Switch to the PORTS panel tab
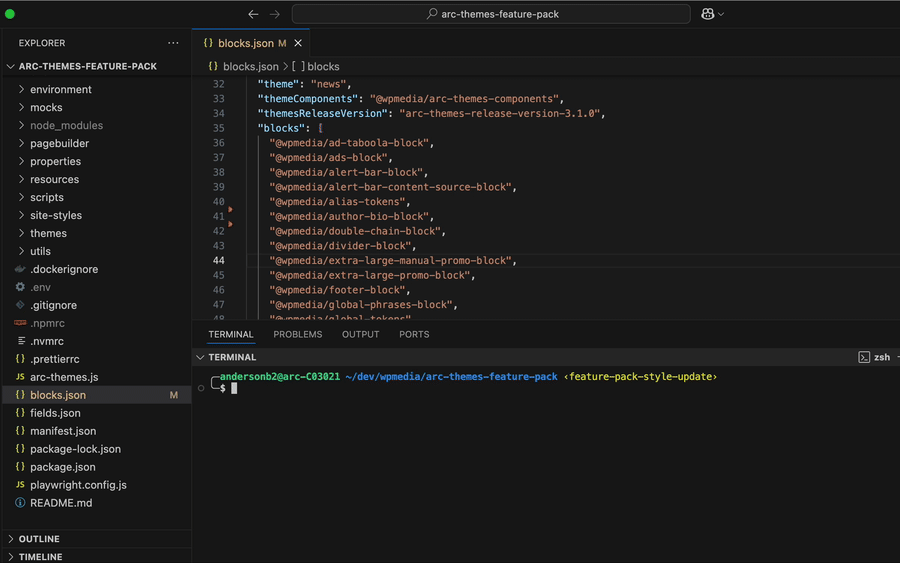Image resolution: width=900 pixels, height=563 pixels. pyautogui.click(x=414, y=335)
